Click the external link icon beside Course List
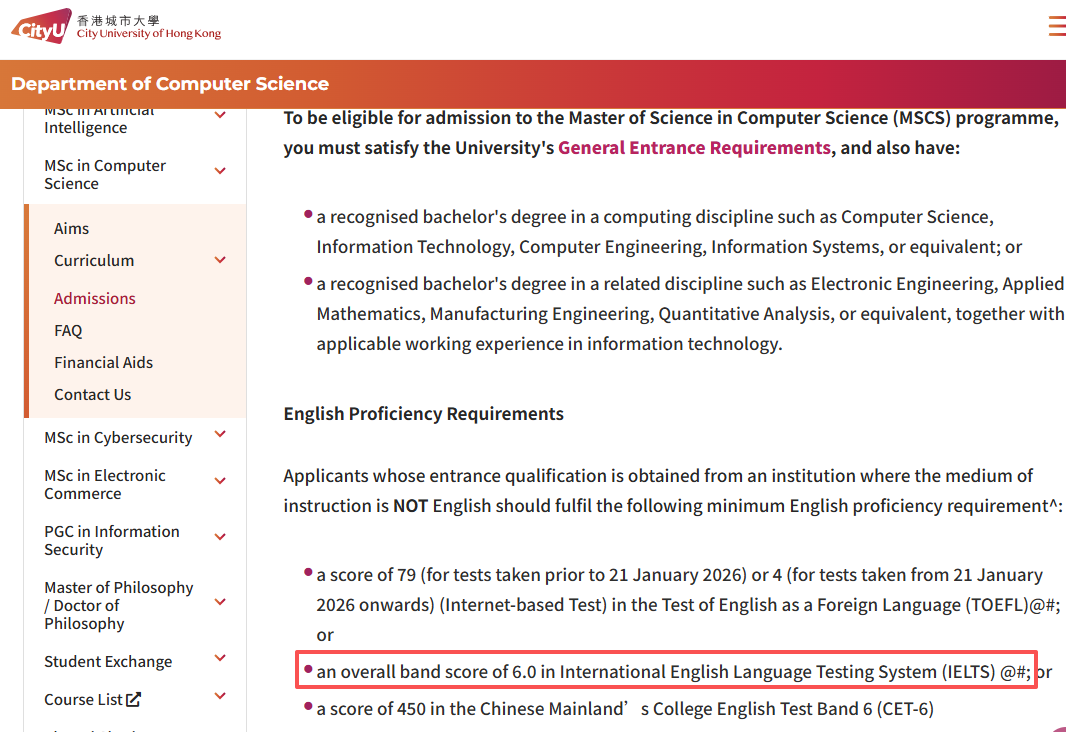Image resolution: width=1066 pixels, height=732 pixels. click(134, 699)
